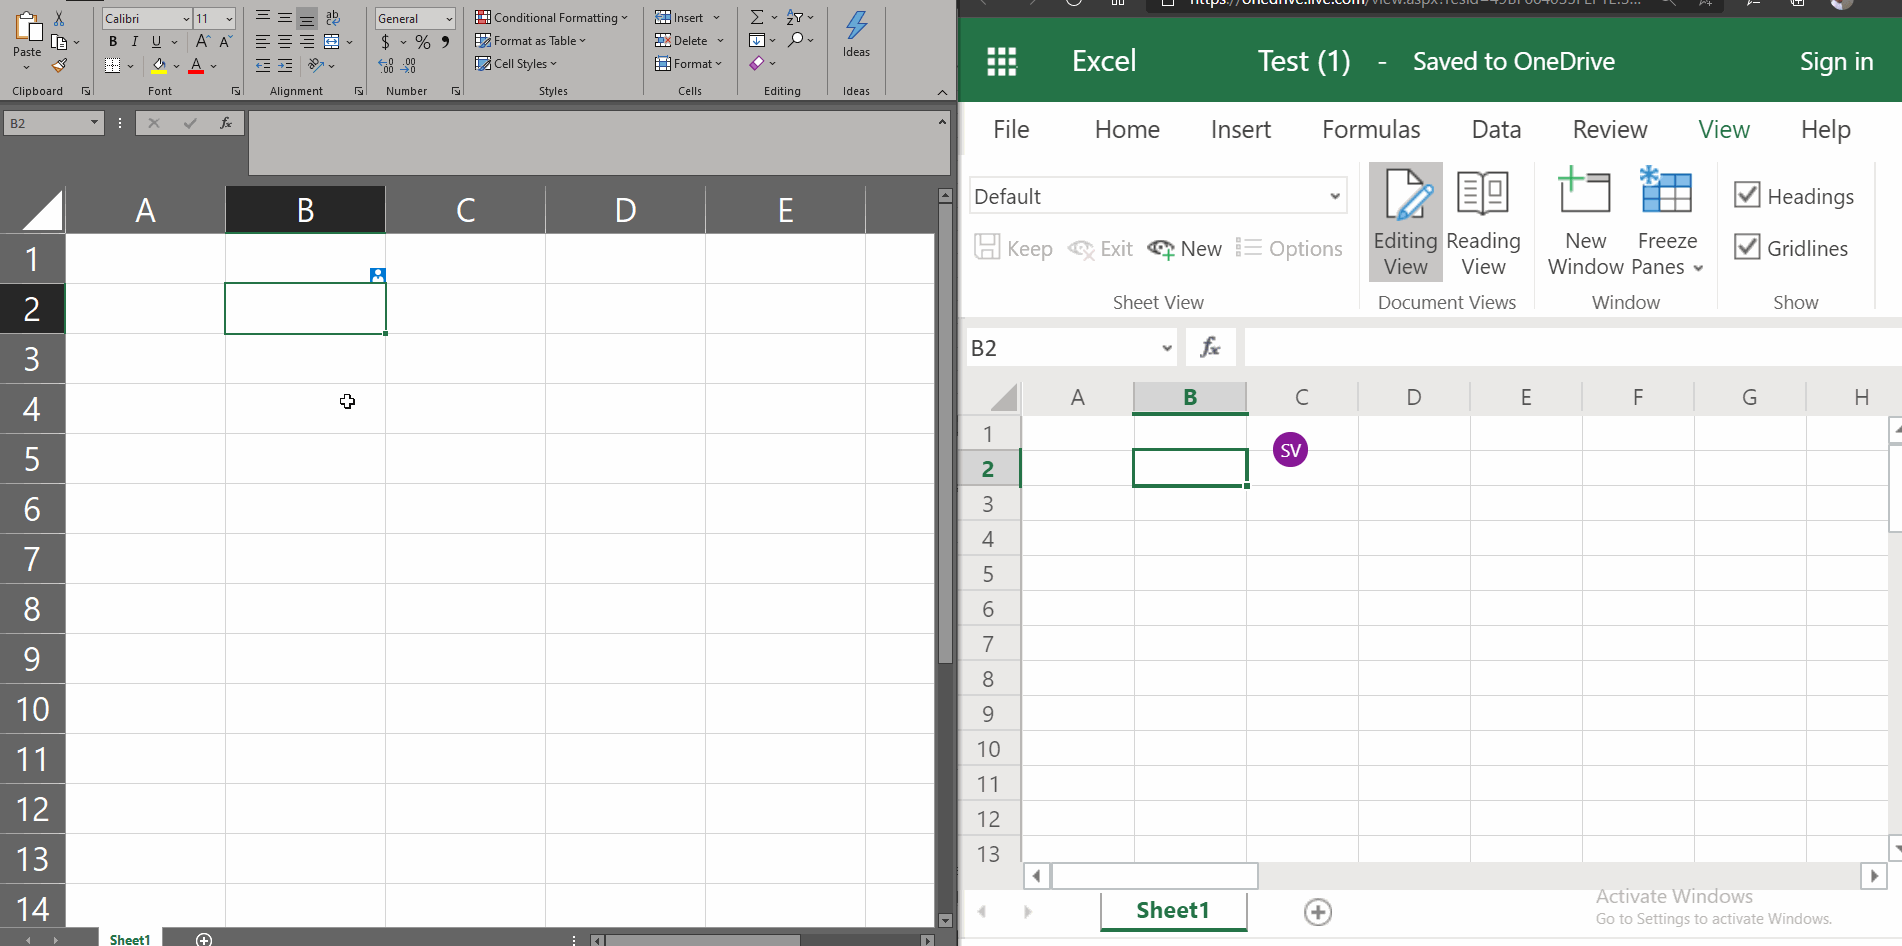The width and height of the screenshot is (1902, 946).
Task: Toggle Center horizontal alignment
Action: [285, 42]
